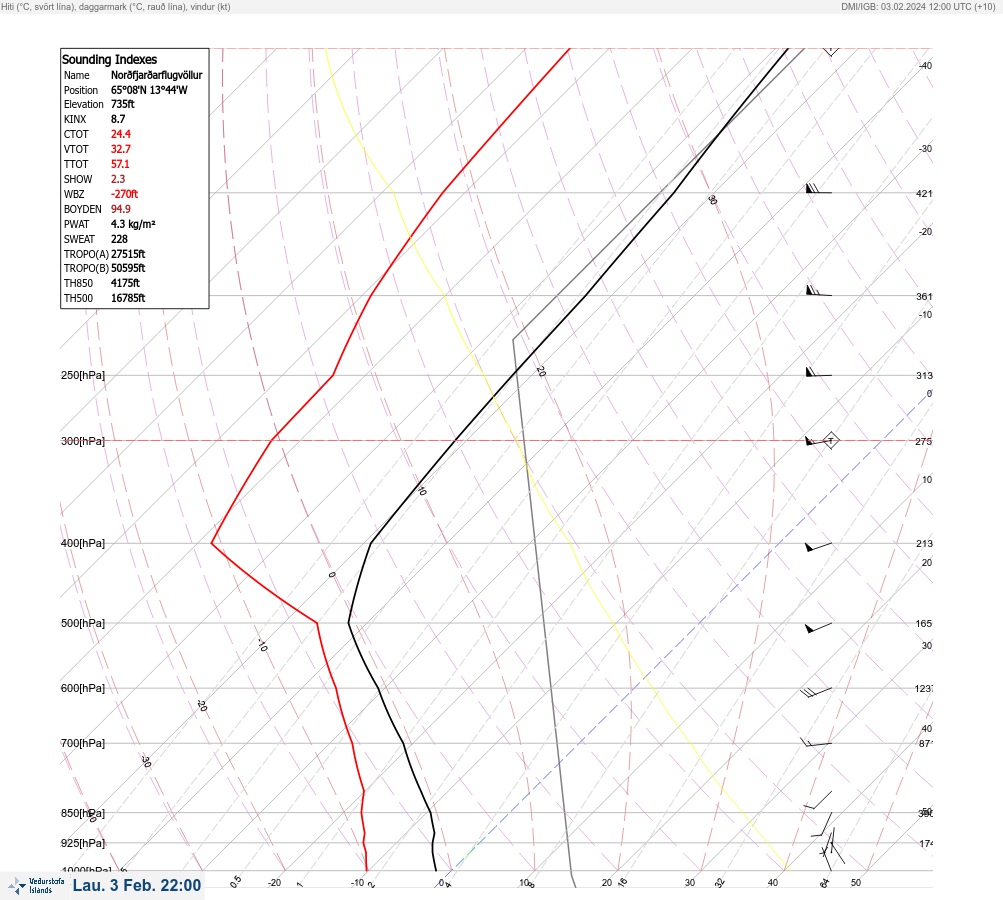Select the 400[hPa] pressure label
Viewport: 1003px width, 900px height.
[83, 543]
